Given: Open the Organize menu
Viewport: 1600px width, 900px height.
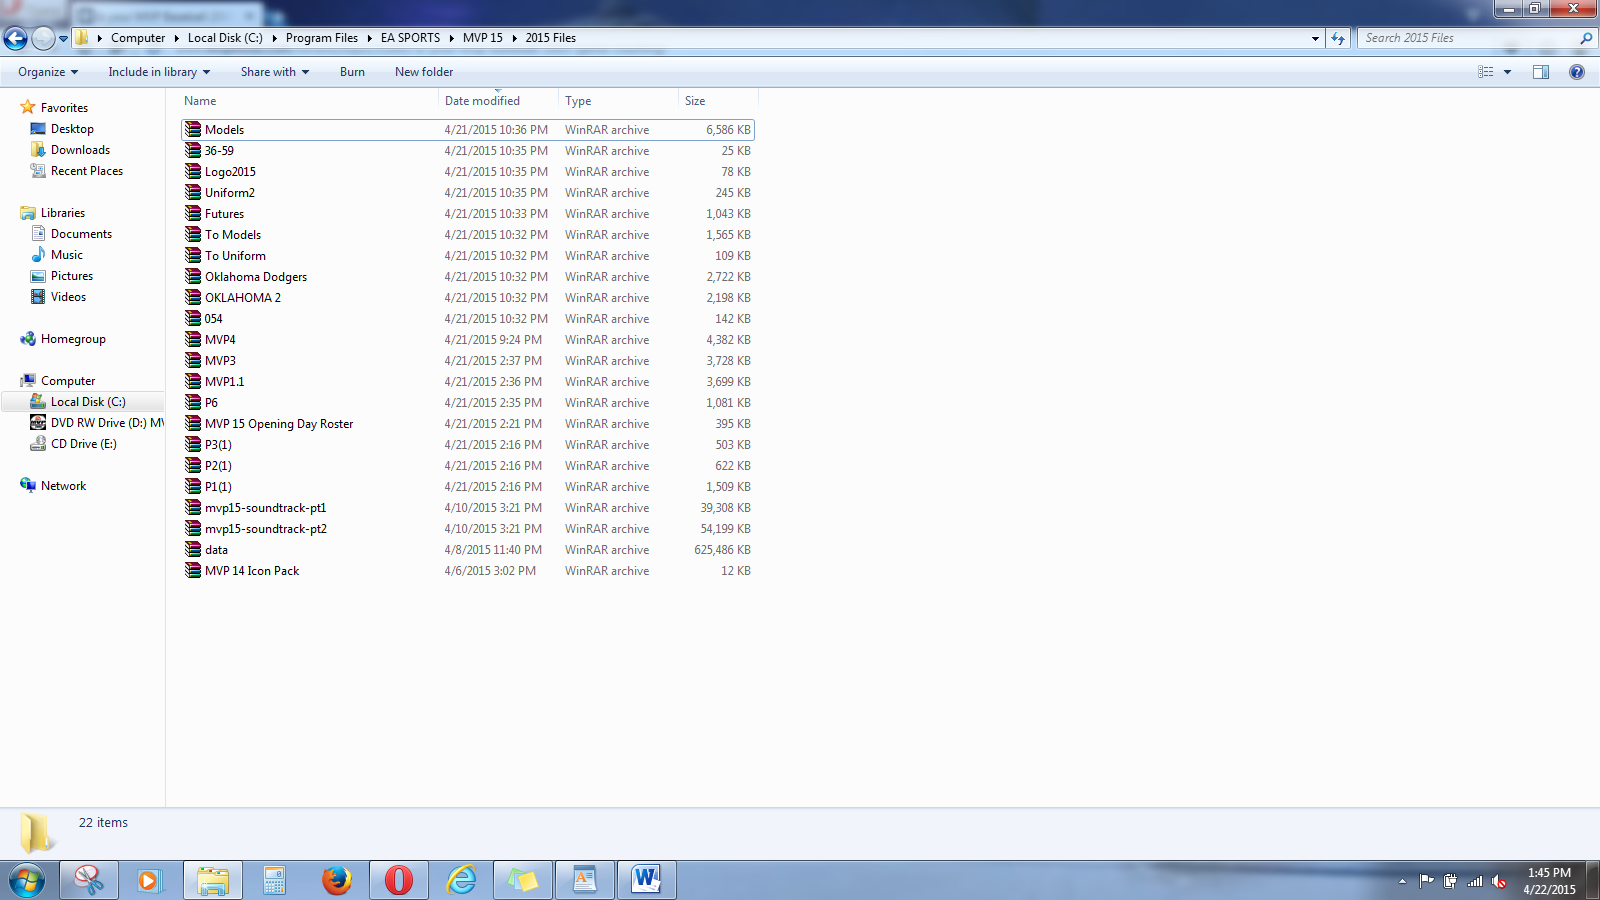Looking at the screenshot, I should pos(48,72).
